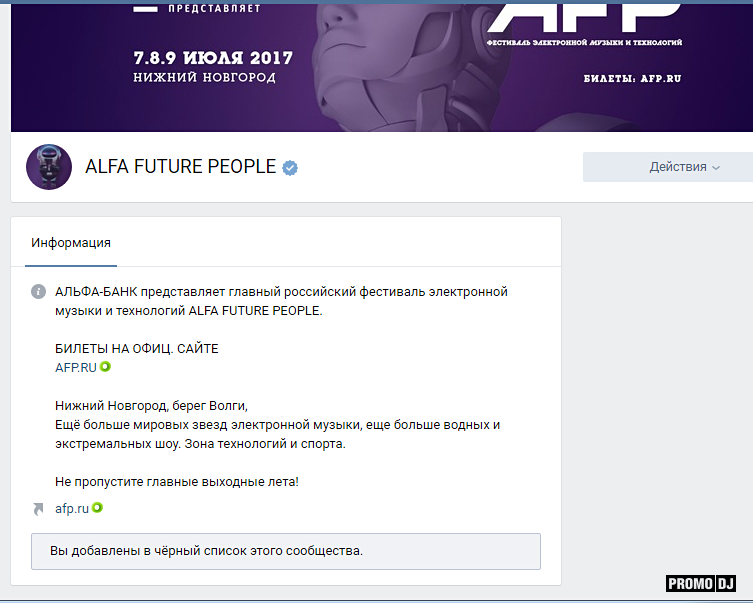Click the НИЖНИЙ НОВГОРОД banner text

coord(205,77)
